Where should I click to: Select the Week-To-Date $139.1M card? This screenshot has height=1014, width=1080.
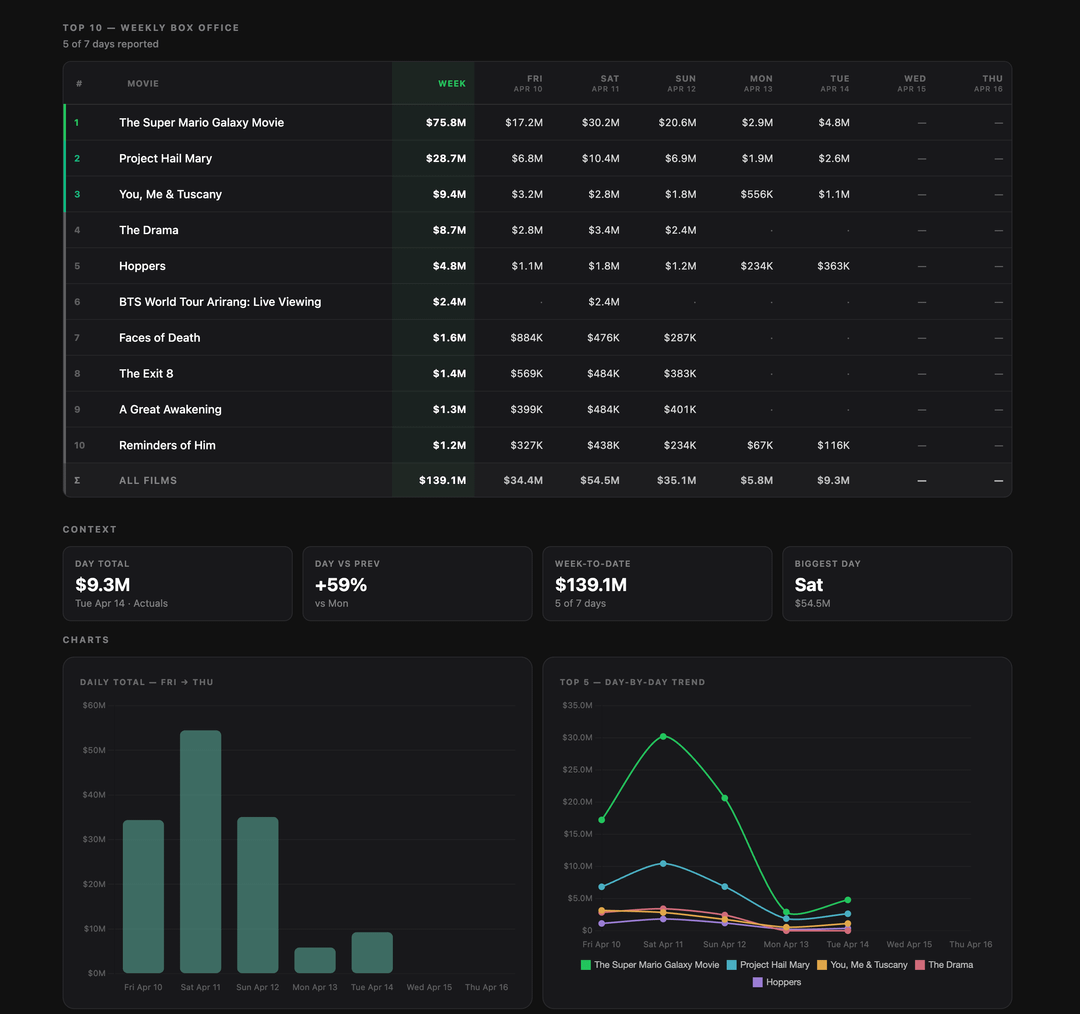pyautogui.click(x=657, y=584)
